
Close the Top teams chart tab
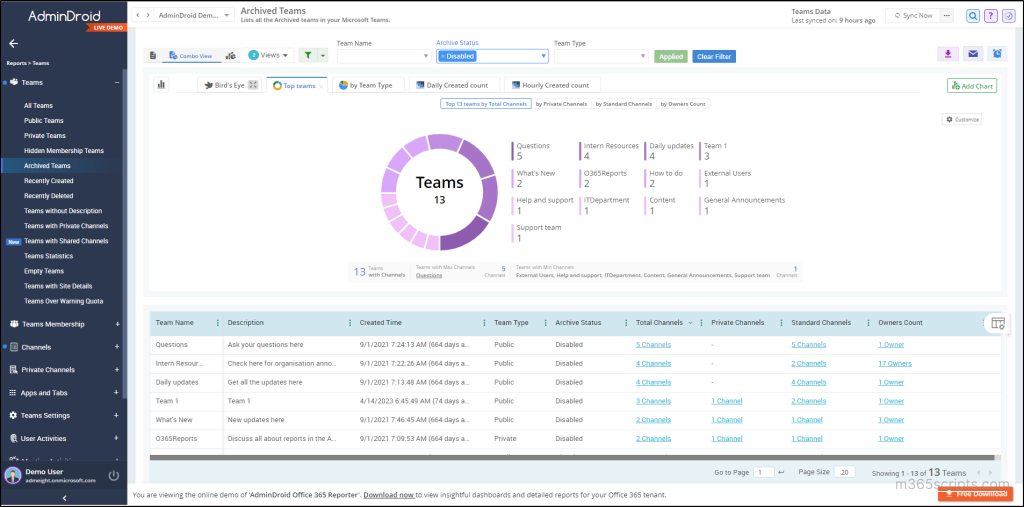coord(321,86)
